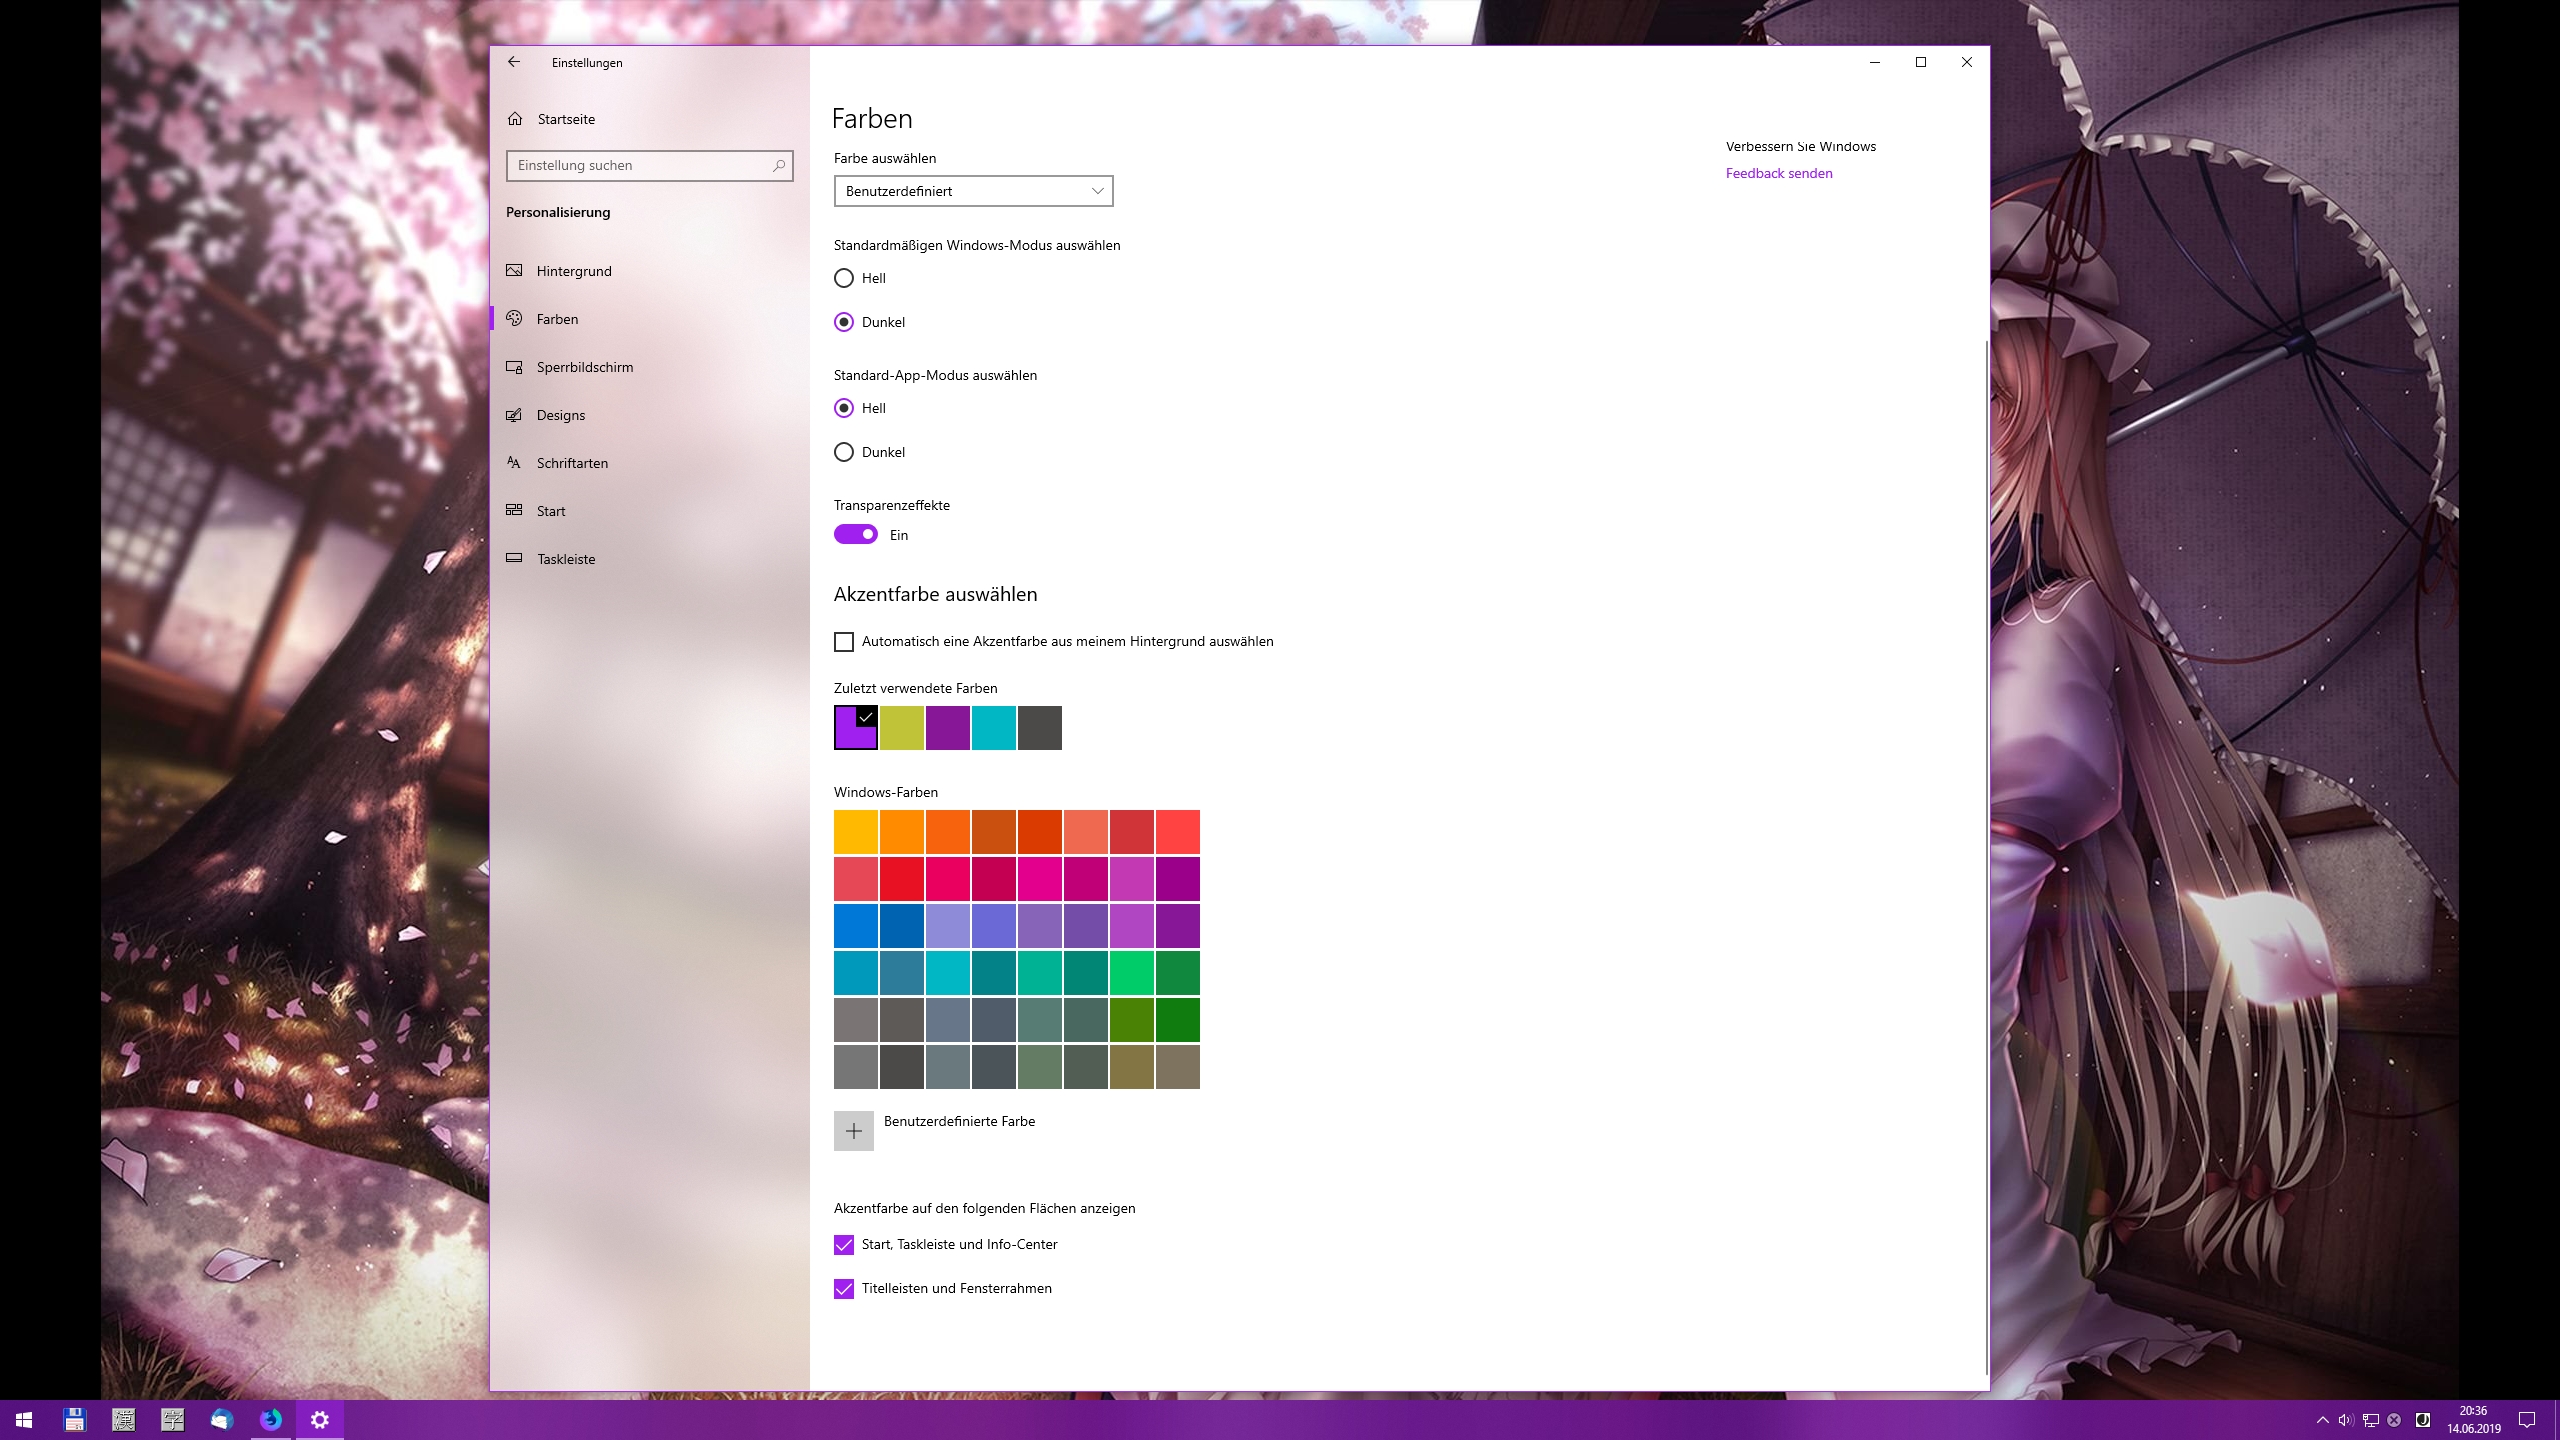Uncheck Titelleisten und Fensterrahmen
This screenshot has width=2560, height=1440.
click(844, 1289)
